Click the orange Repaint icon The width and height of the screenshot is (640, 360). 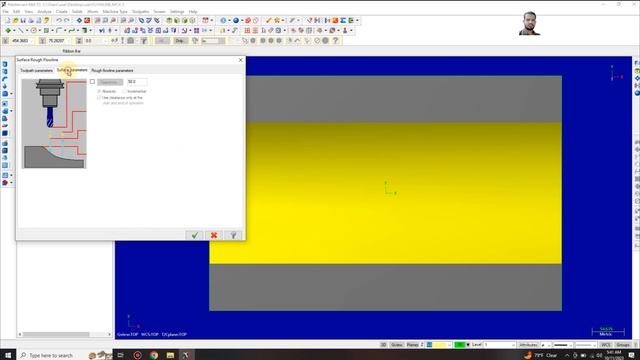click(x=87, y=20)
